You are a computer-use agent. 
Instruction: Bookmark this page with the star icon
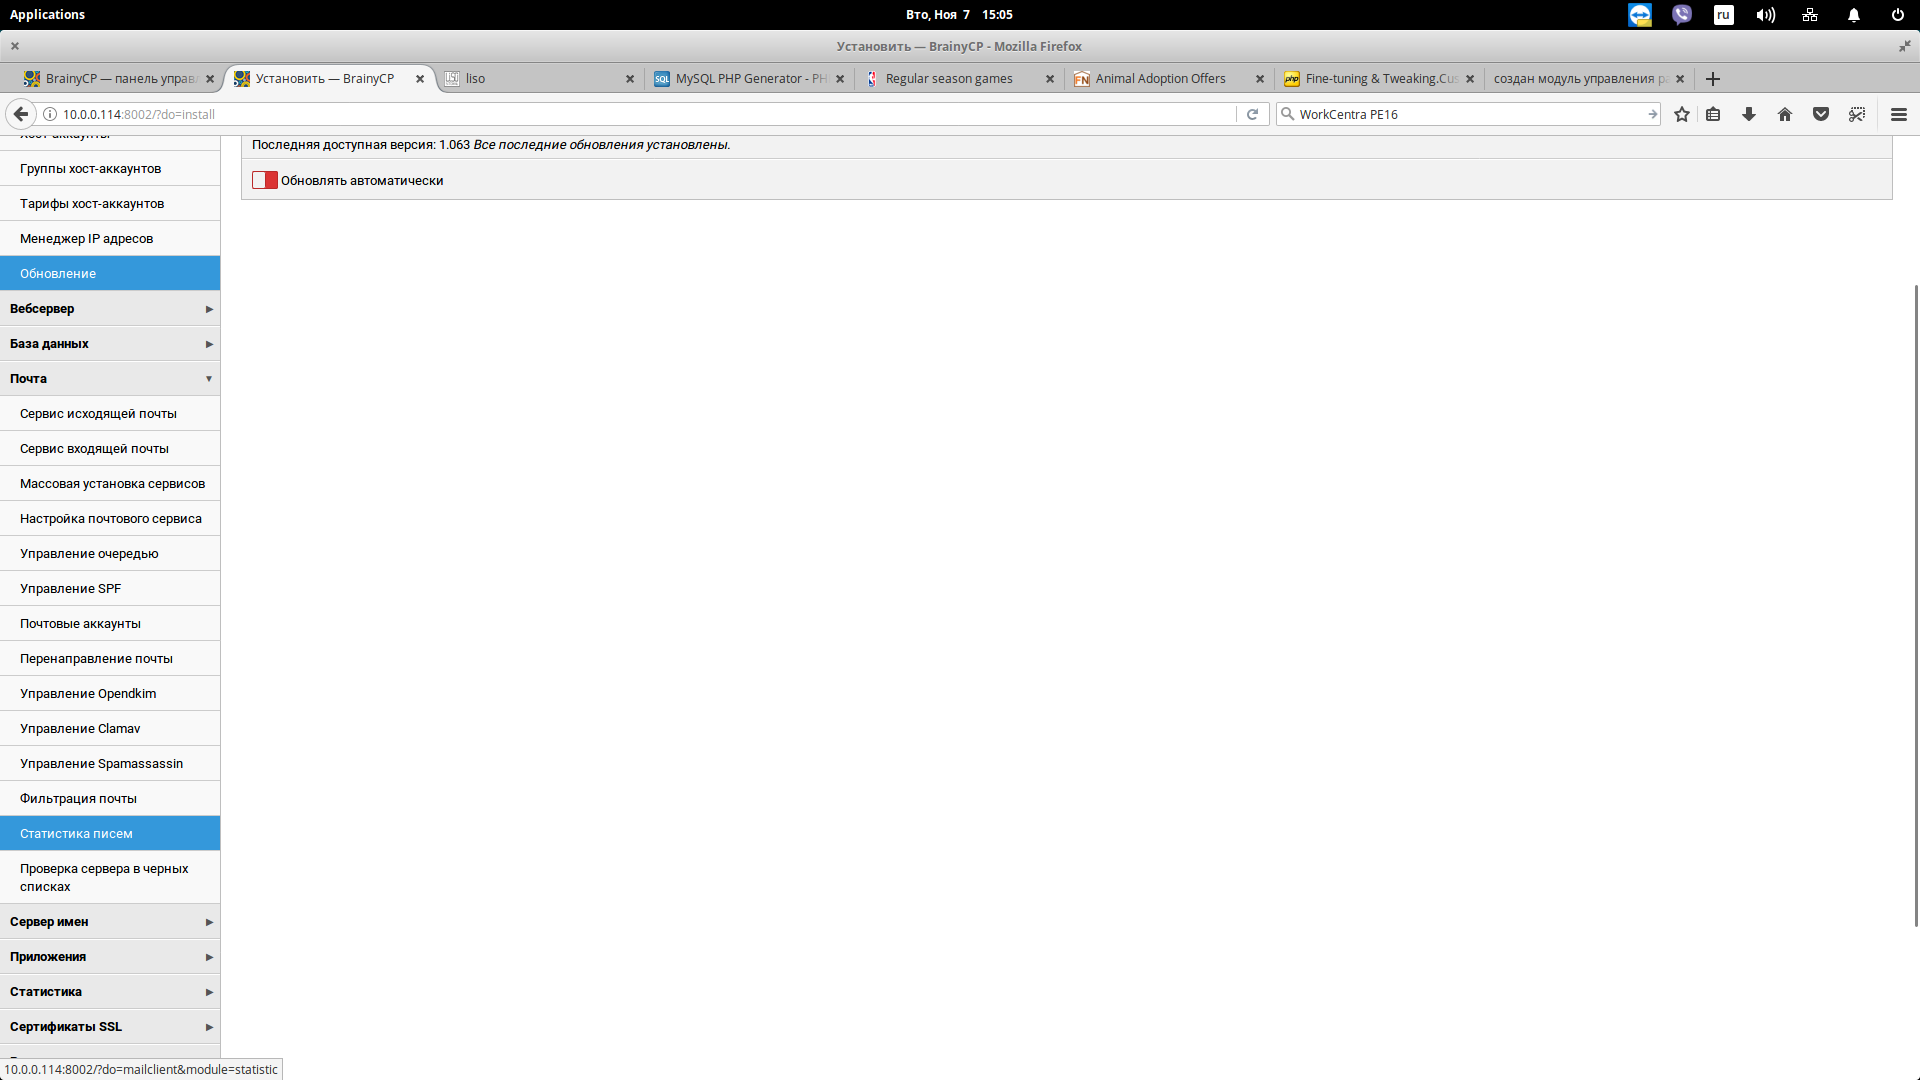1682,114
